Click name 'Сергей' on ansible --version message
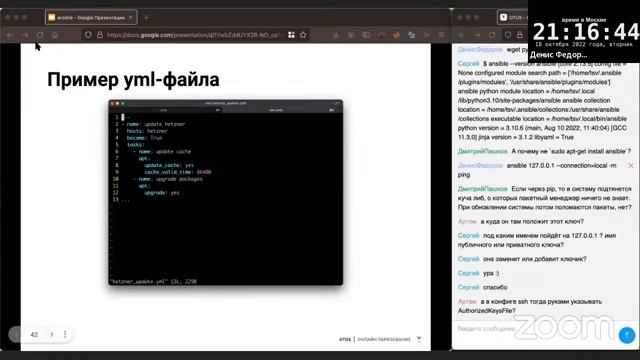 [x=468, y=64]
